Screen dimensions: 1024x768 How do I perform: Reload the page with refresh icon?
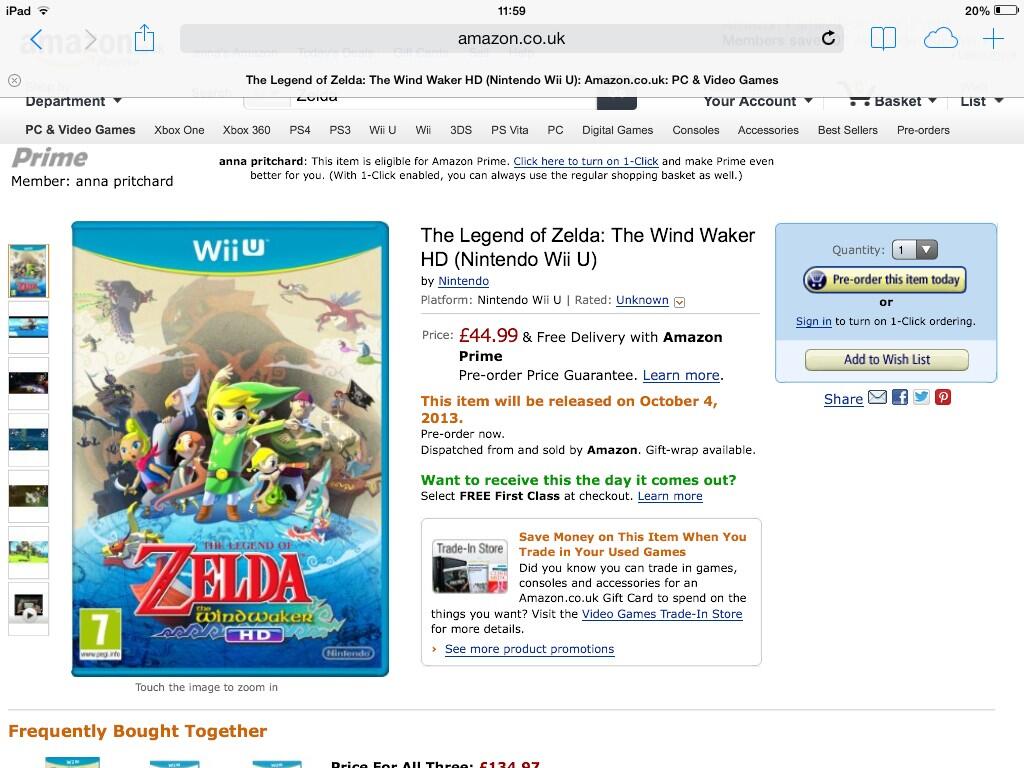pos(828,38)
